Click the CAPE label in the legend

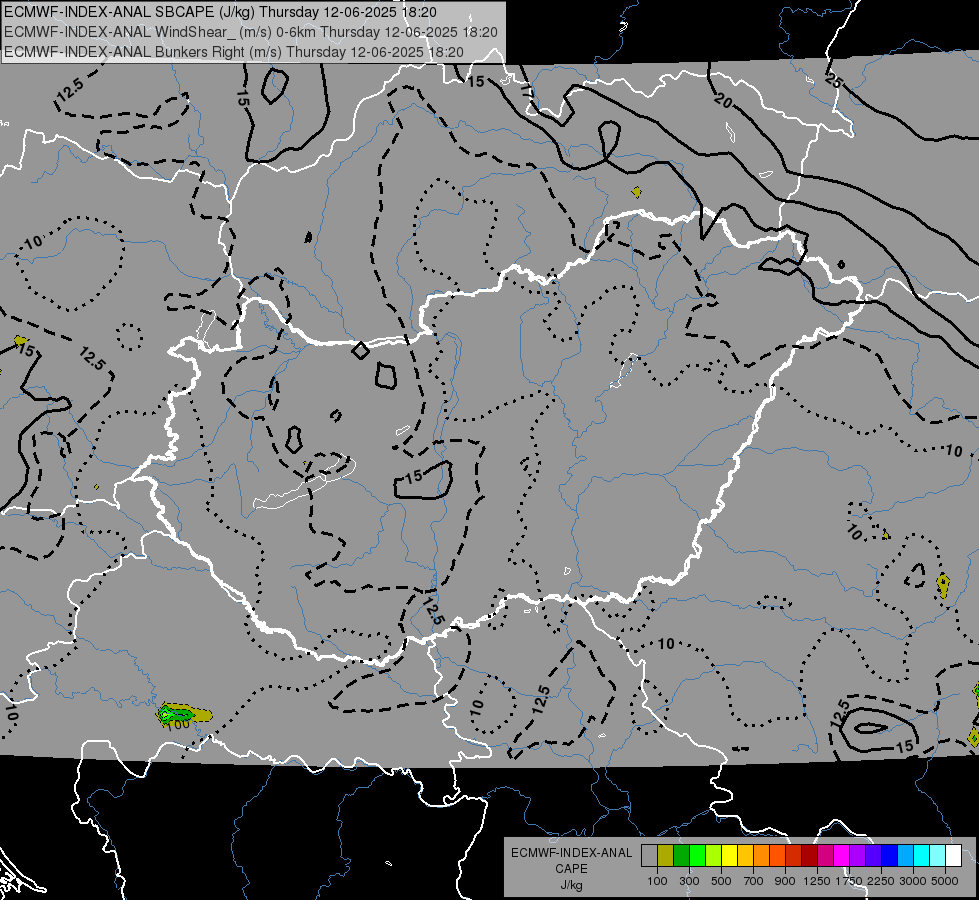(x=571, y=869)
